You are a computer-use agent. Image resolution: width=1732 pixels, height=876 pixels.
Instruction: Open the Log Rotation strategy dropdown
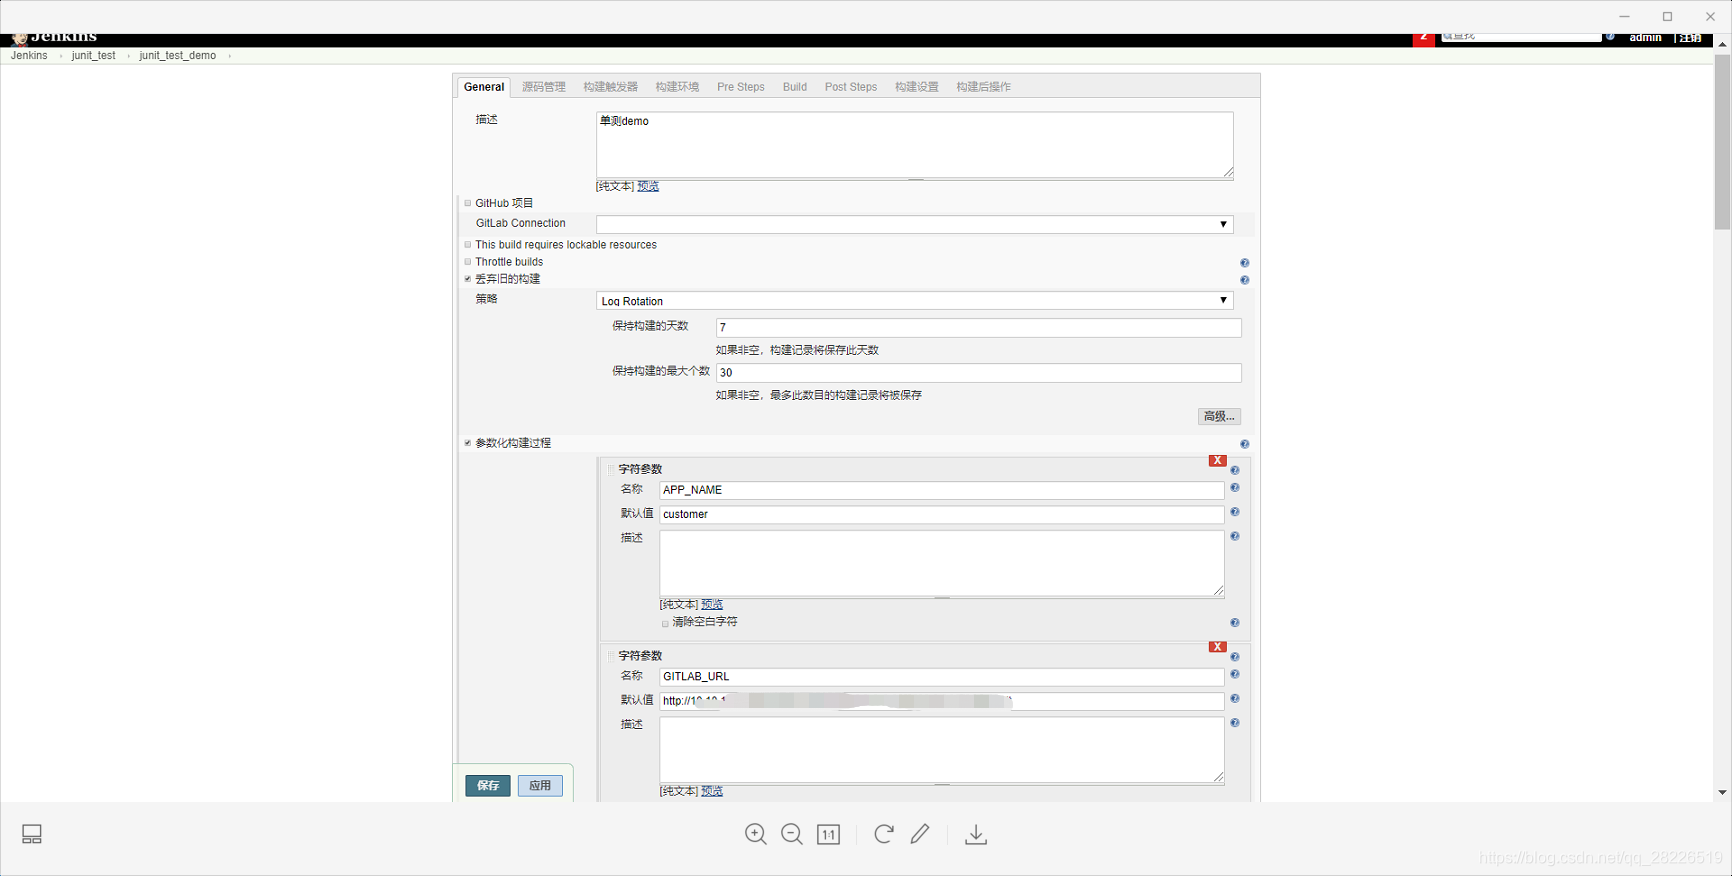[915, 301]
